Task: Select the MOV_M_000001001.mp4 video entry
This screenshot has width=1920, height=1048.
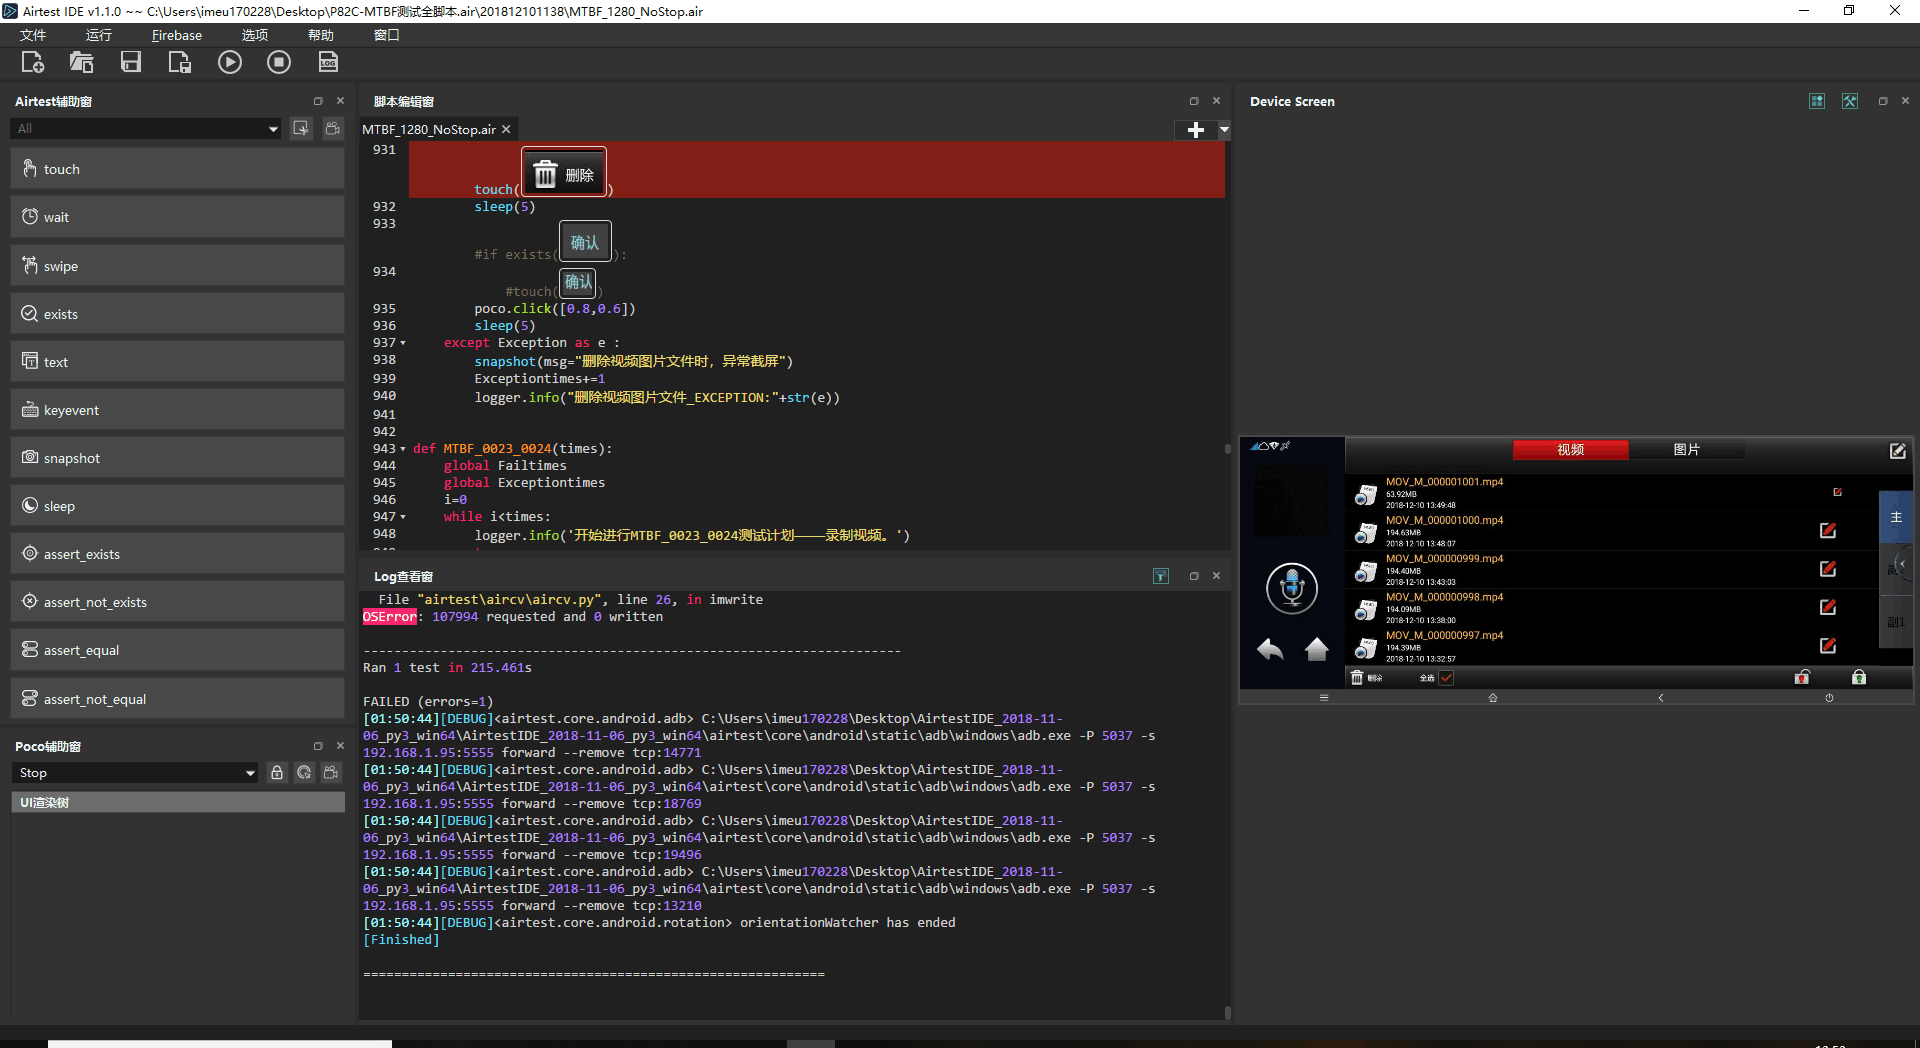Action: pyautogui.click(x=1443, y=482)
